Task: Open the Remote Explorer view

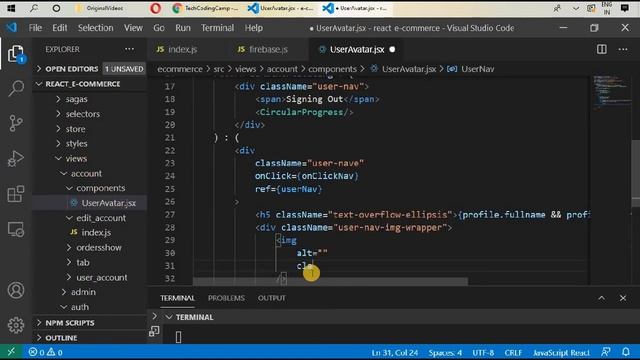Action: click(16, 229)
